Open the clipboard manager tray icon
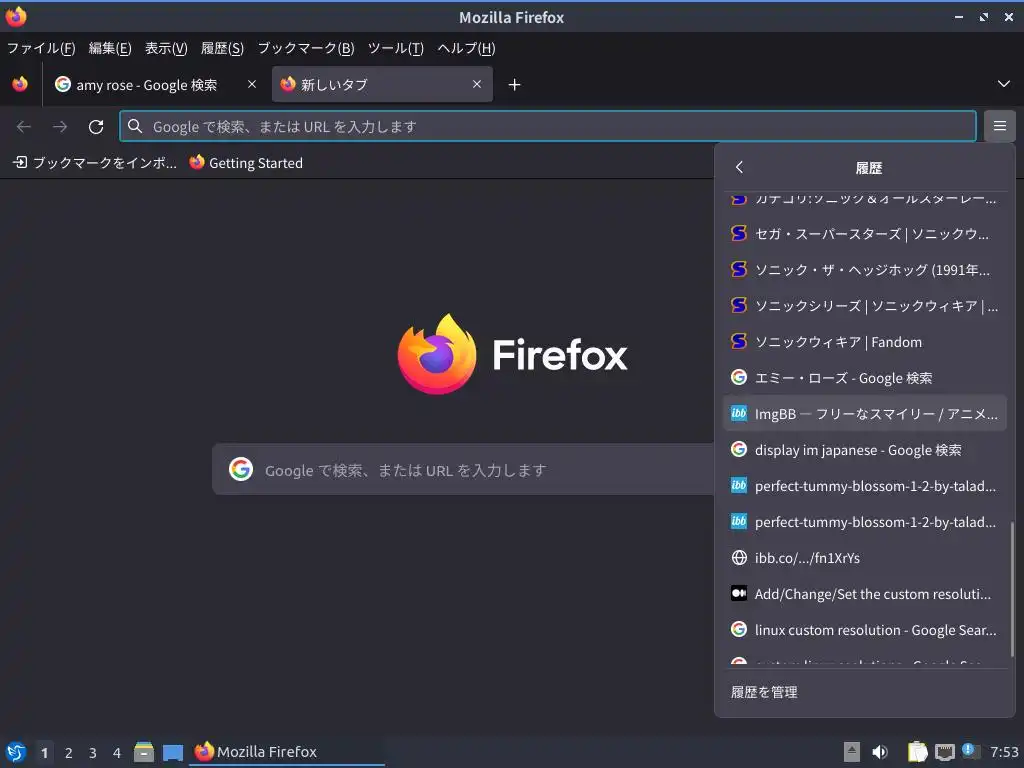The width and height of the screenshot is (1024, 768). 917,752
